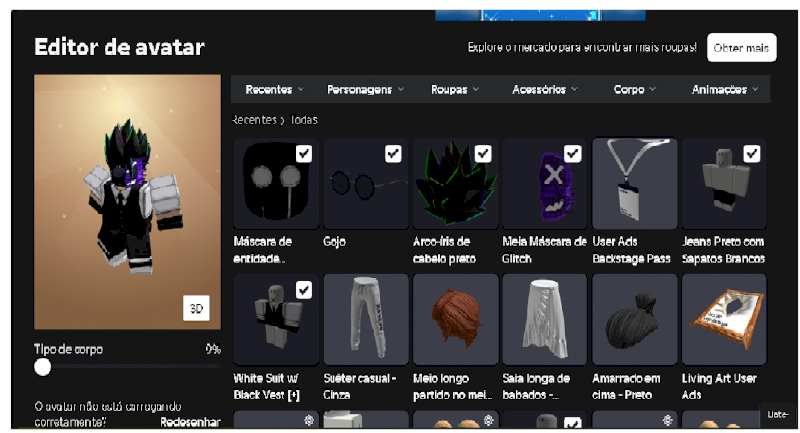Click the 0% body type value
The width and height of the screenshot is (800, 433).
tap(213, 349)
